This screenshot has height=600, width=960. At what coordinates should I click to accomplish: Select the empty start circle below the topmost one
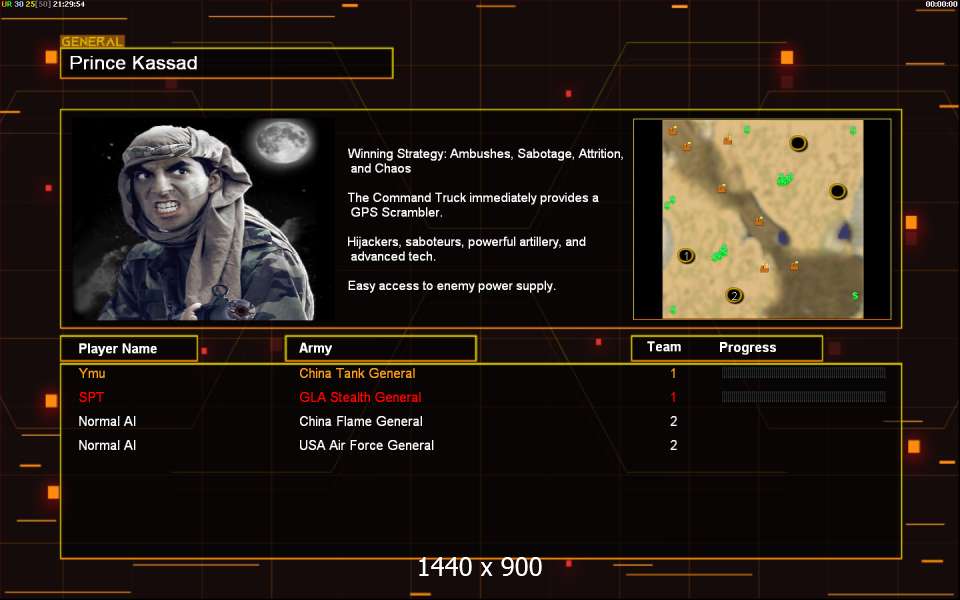point(837,192)
